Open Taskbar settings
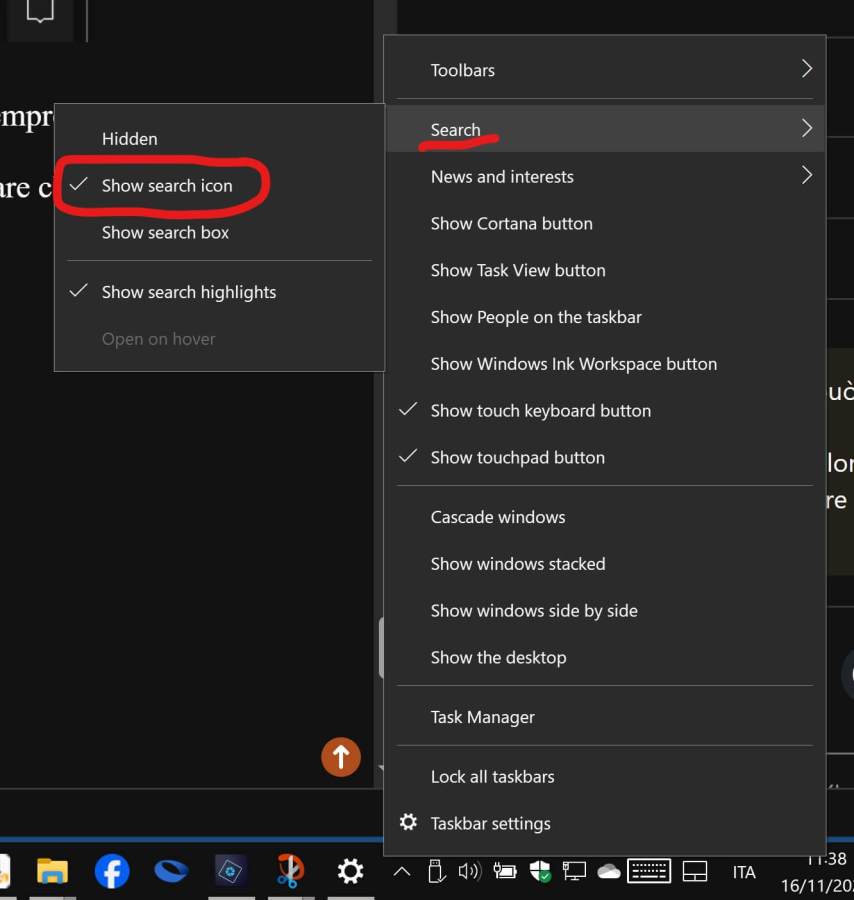This screenshot has width=854, height=900. tap(490, 824)
